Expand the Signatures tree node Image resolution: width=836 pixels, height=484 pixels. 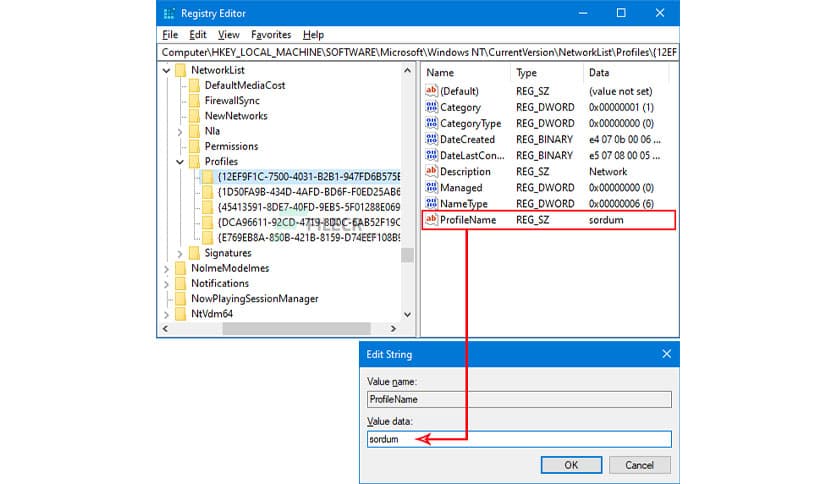pos(180,253)
